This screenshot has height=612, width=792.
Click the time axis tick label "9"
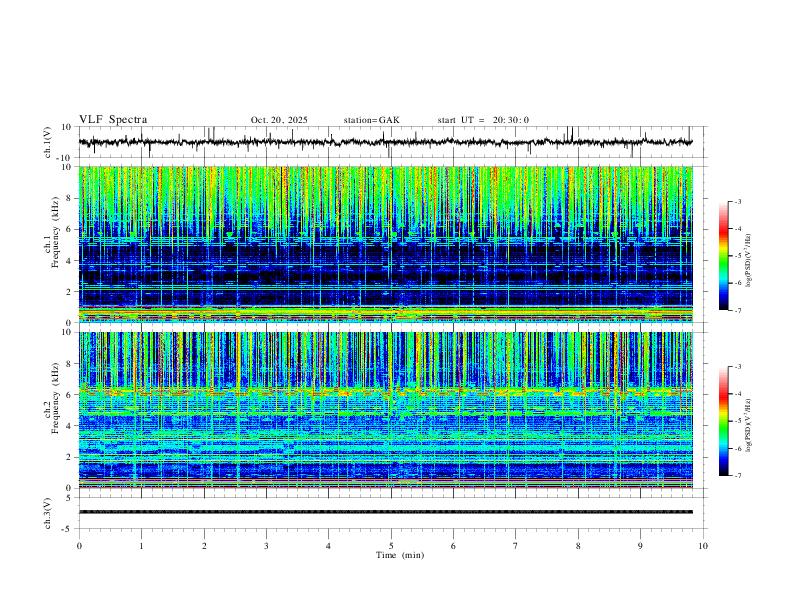[640, 546]
